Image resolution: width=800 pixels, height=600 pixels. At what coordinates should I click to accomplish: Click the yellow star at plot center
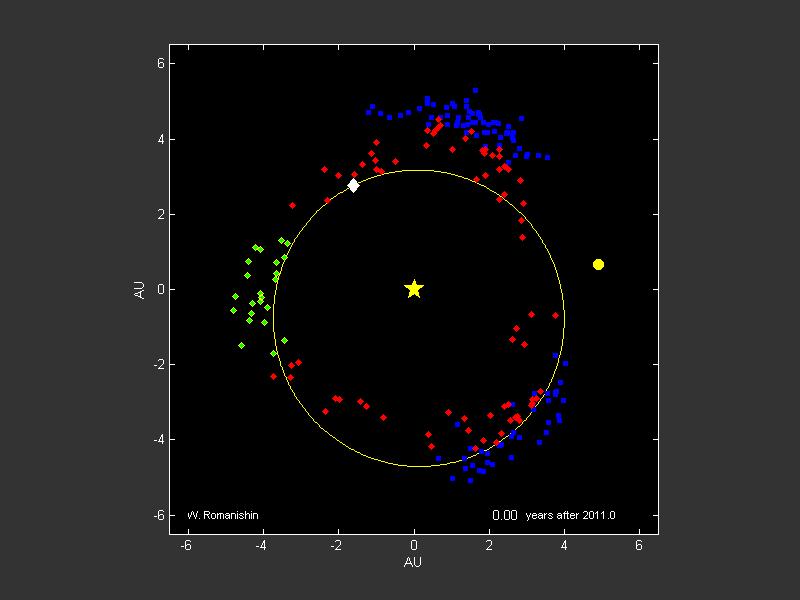coord(414,289)
